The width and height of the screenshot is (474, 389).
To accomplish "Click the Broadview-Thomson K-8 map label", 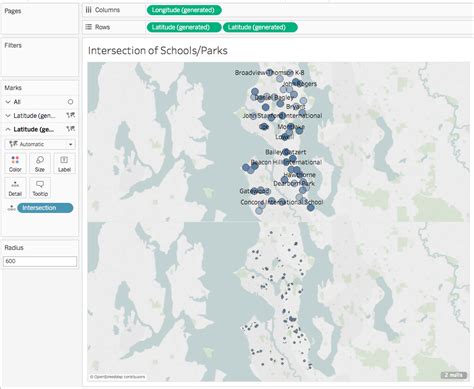I will tap(269, 72).
